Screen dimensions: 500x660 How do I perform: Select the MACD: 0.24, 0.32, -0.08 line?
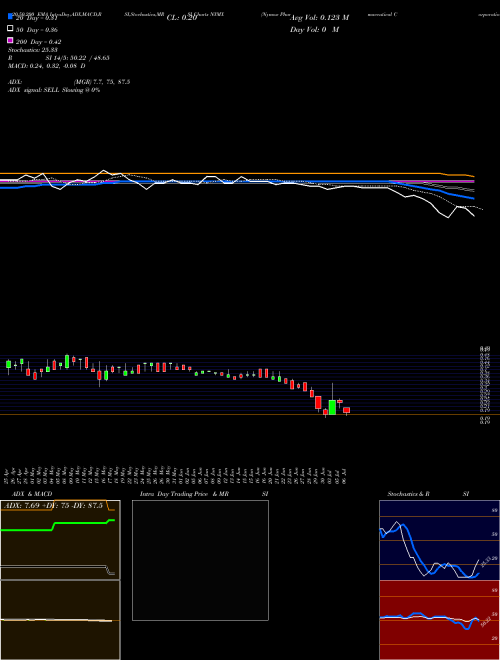tap(47, 66)
